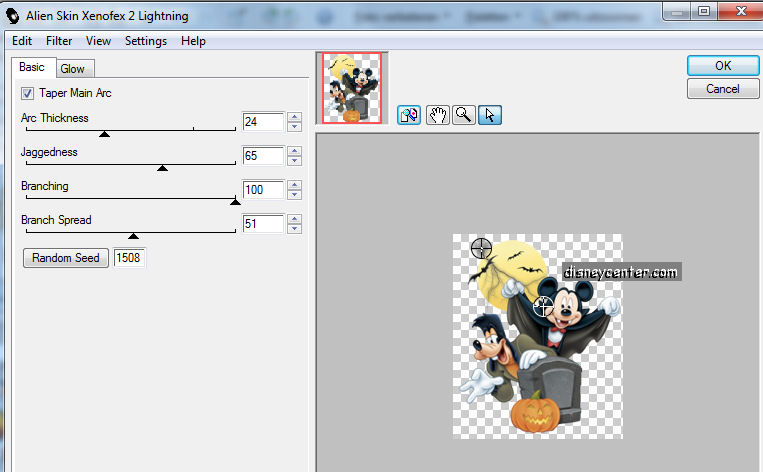The image size is (763, 472).
Task: Toggle the Taper Main Arc checkbox
Action: (27, 93)
